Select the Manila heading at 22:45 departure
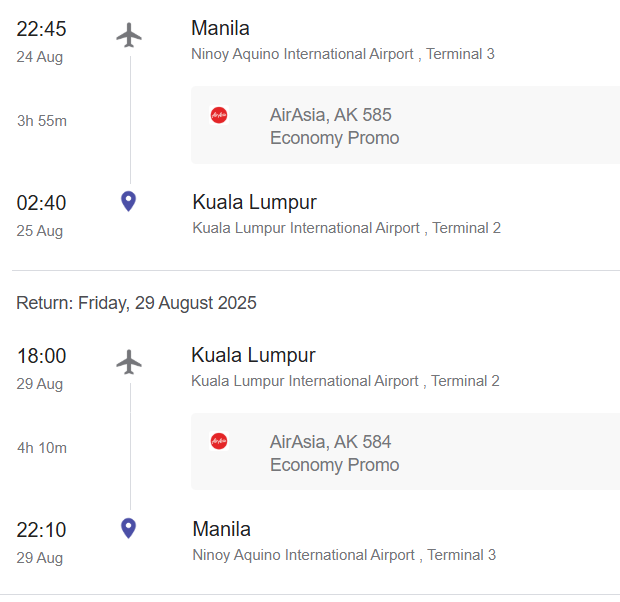620x602 pixels. click(220, 28)
